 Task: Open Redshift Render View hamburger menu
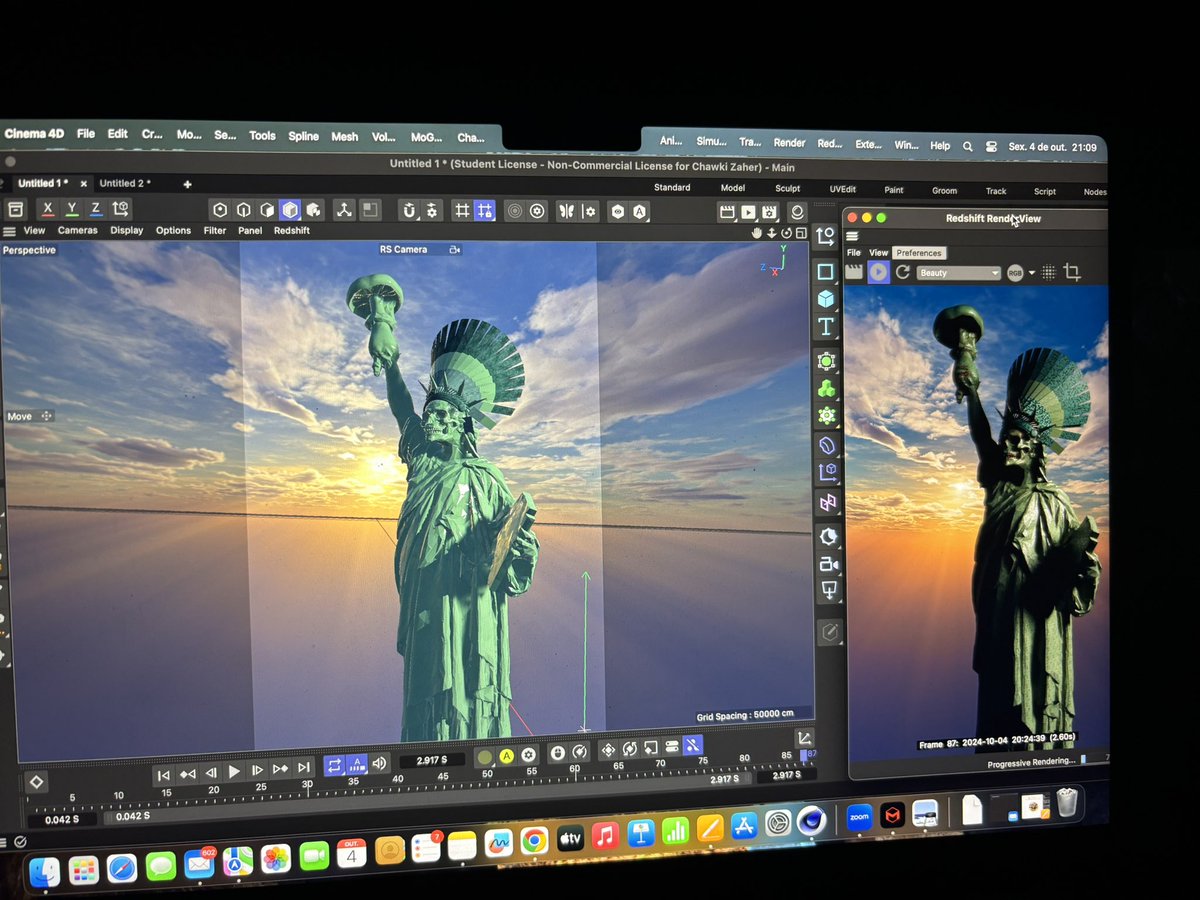[x=853, y=237]
